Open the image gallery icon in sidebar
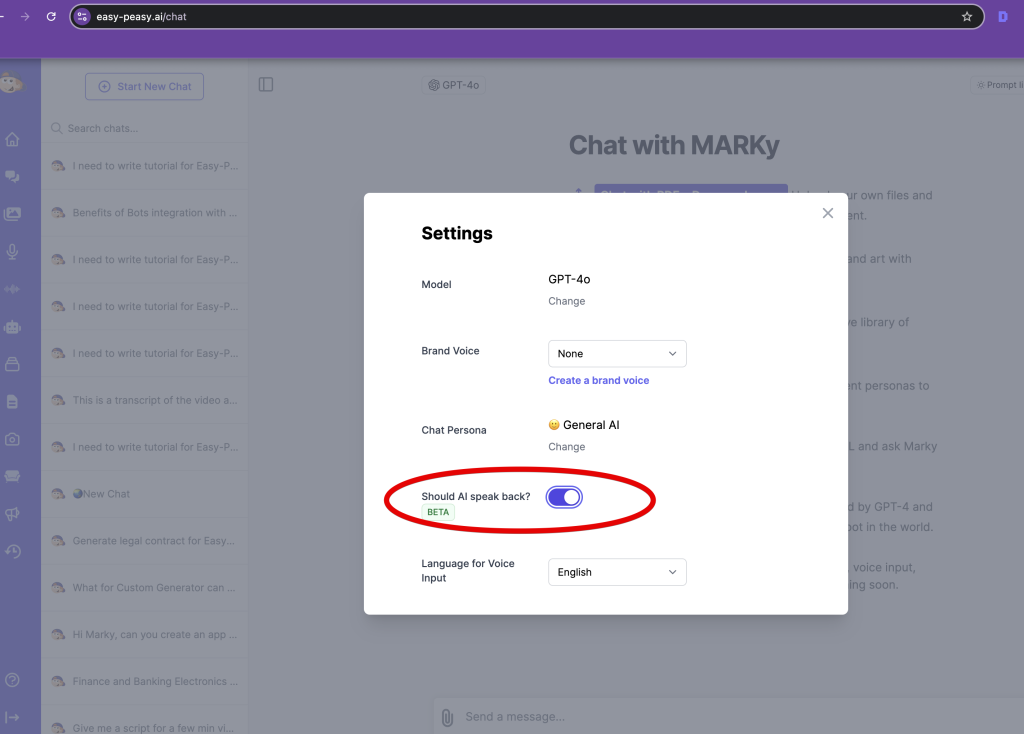Image resolution: width=1024 pixels, height=734 pixels. [13, 214]
